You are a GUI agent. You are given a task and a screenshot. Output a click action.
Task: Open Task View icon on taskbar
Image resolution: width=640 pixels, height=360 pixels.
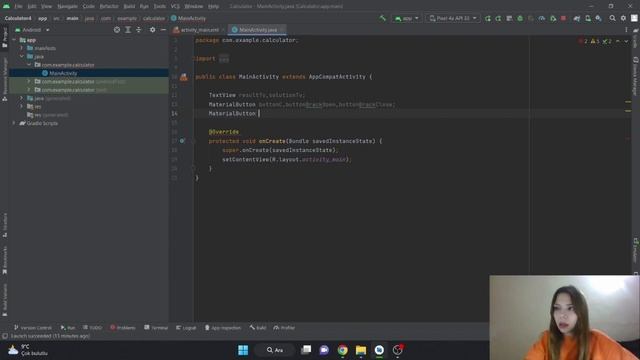tap(306, 350)
